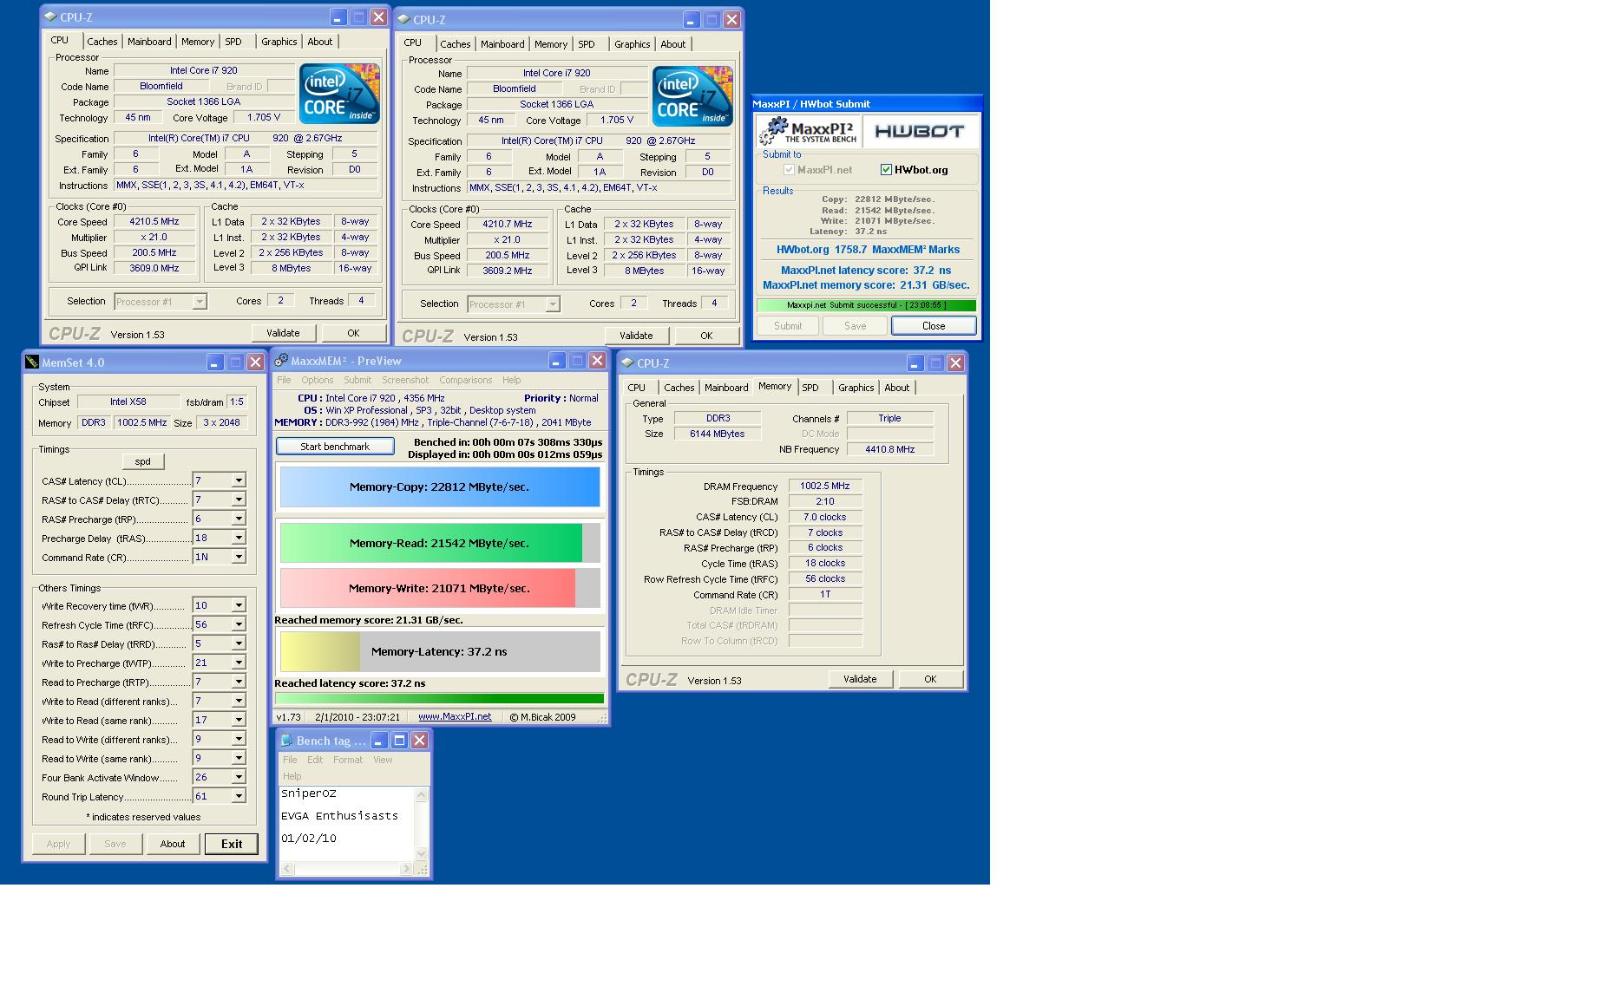
Task: Switch to About tab in first CPU-Z window
Action: 320,41
